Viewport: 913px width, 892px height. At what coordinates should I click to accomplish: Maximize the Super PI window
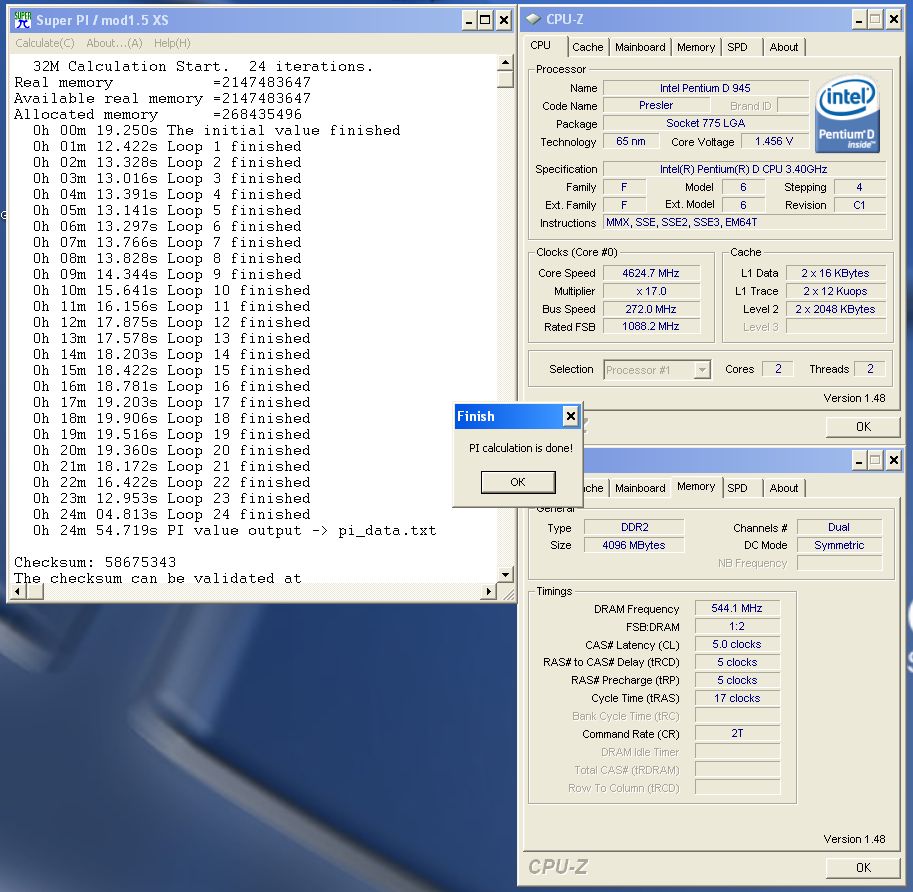coord(485,20)
